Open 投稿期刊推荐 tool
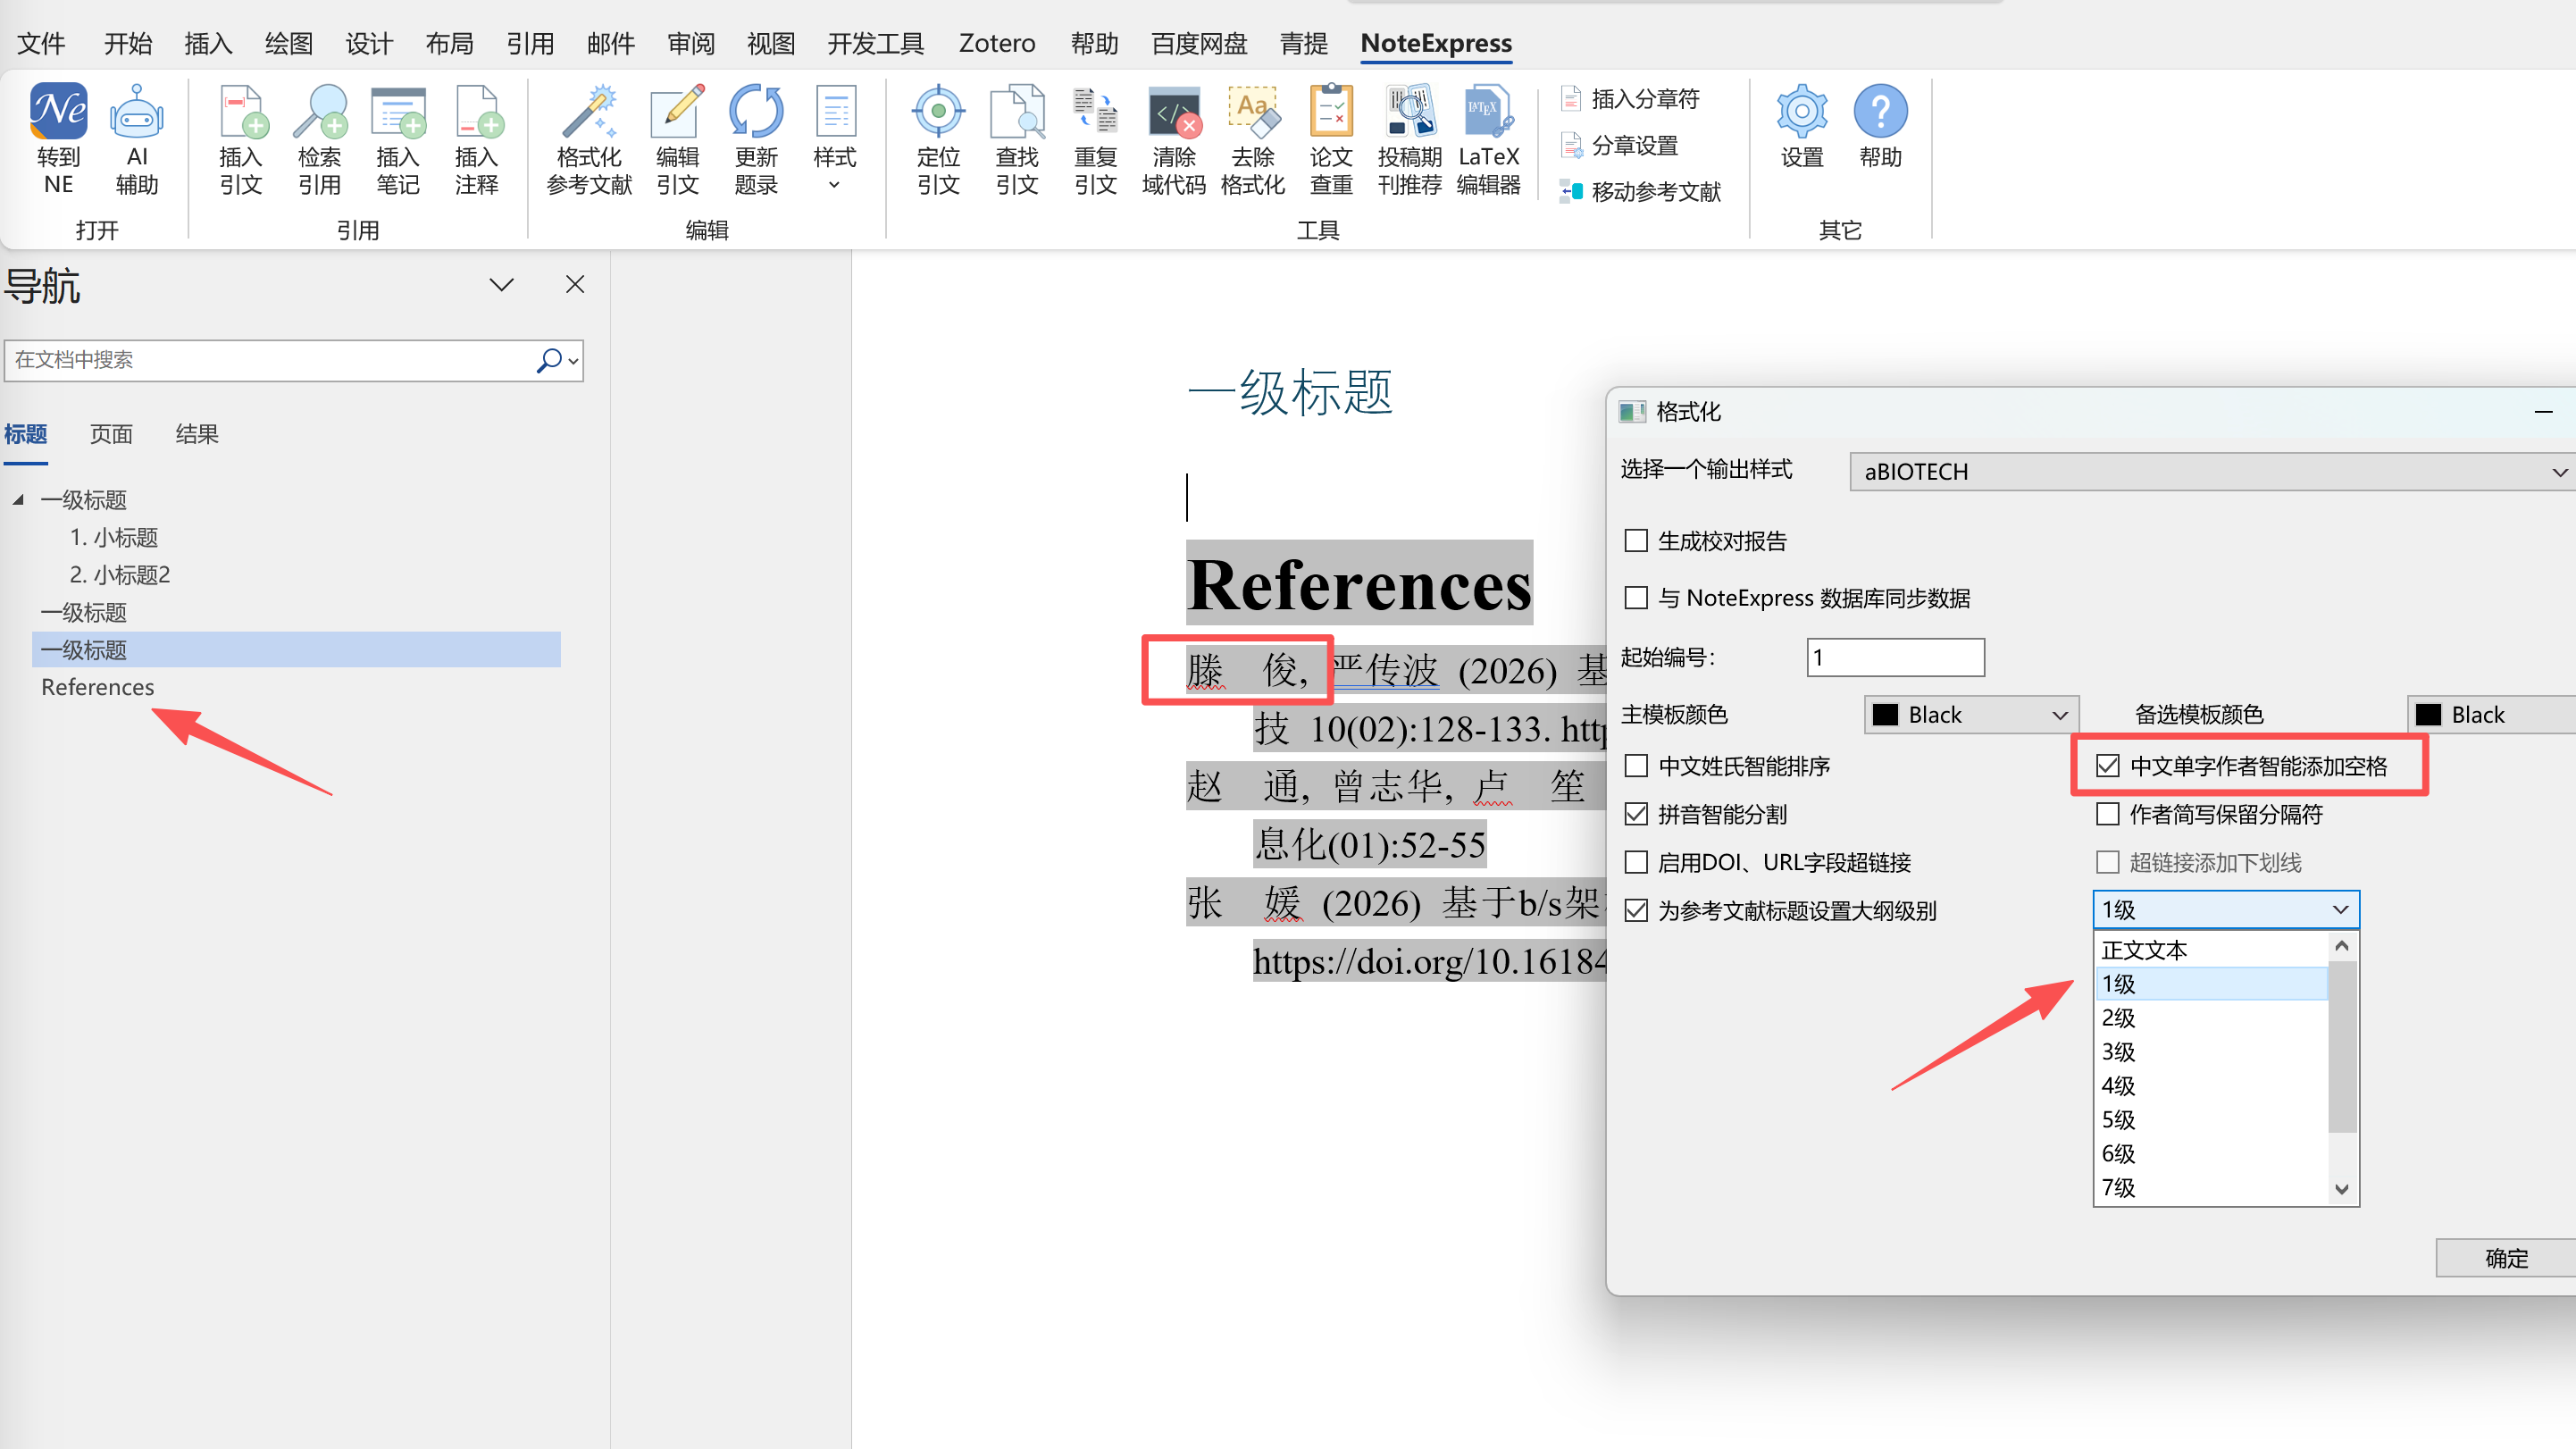This screenshot has height=1449, width=2576. 1410,138
